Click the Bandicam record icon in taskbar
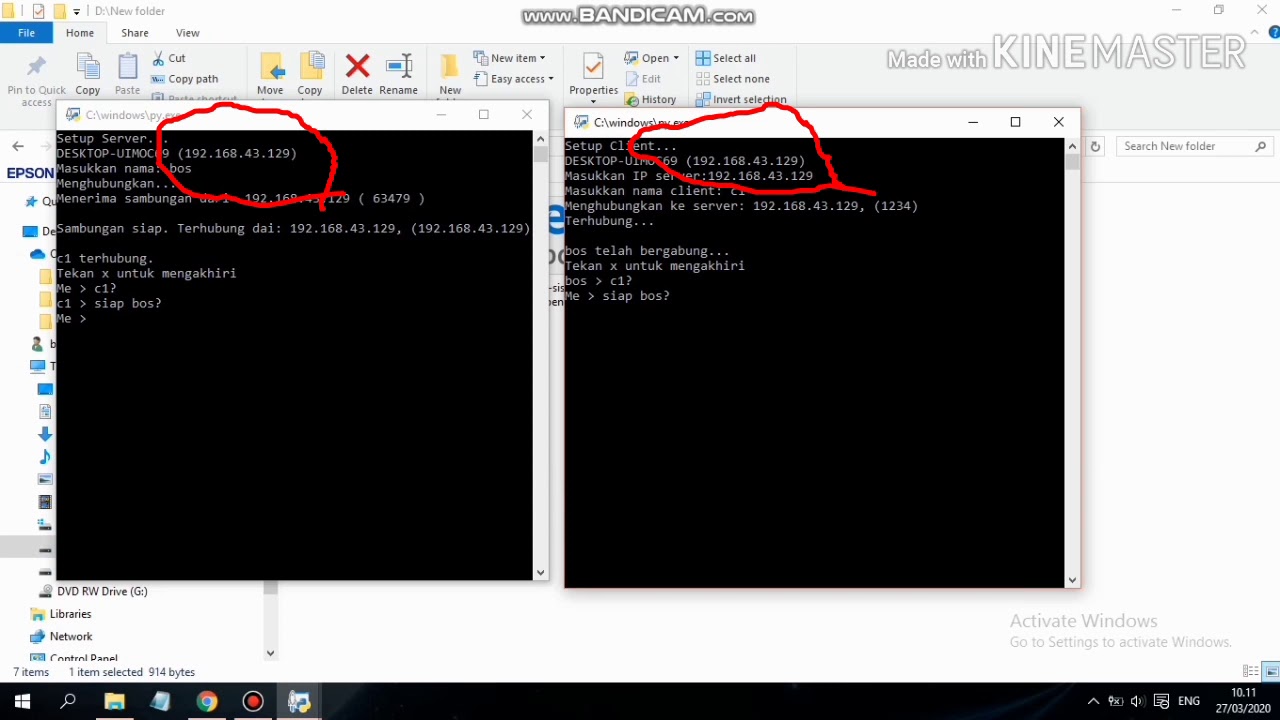Viewport: 1280px width, 720px height. point(252,701)
